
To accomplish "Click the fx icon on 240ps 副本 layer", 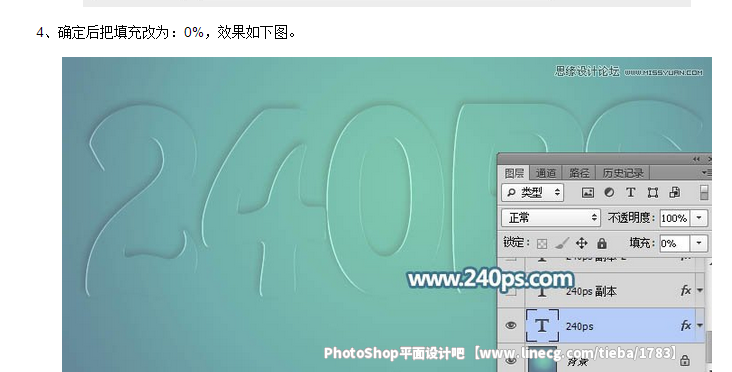I will click(685, 290).
